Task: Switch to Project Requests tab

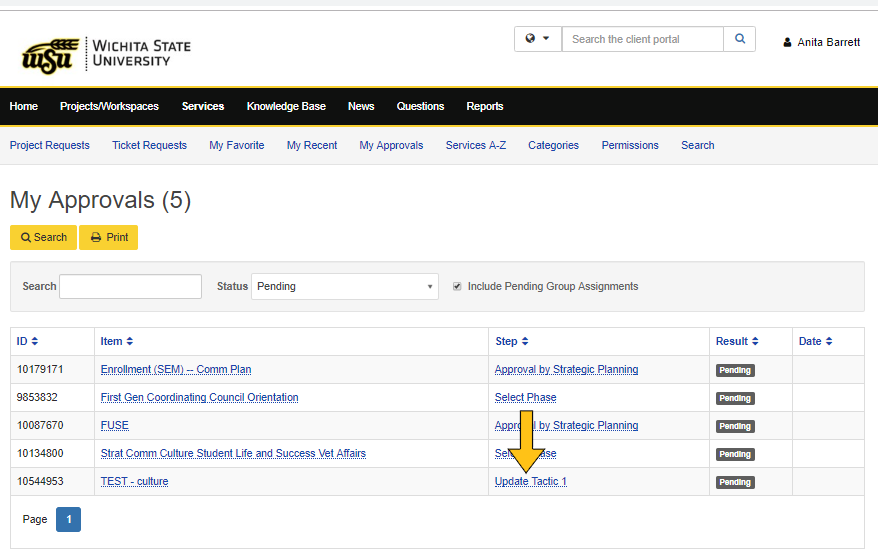Action: (50, 146)
